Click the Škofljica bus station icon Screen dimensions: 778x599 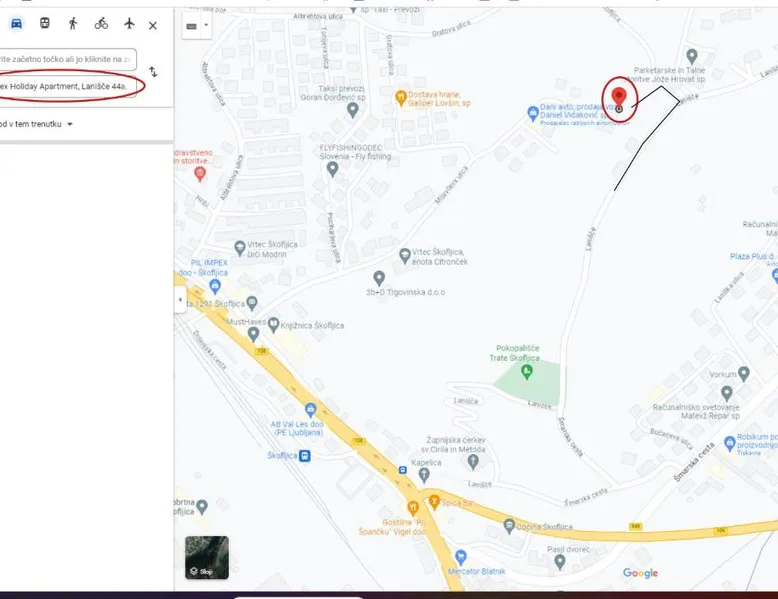306,456
